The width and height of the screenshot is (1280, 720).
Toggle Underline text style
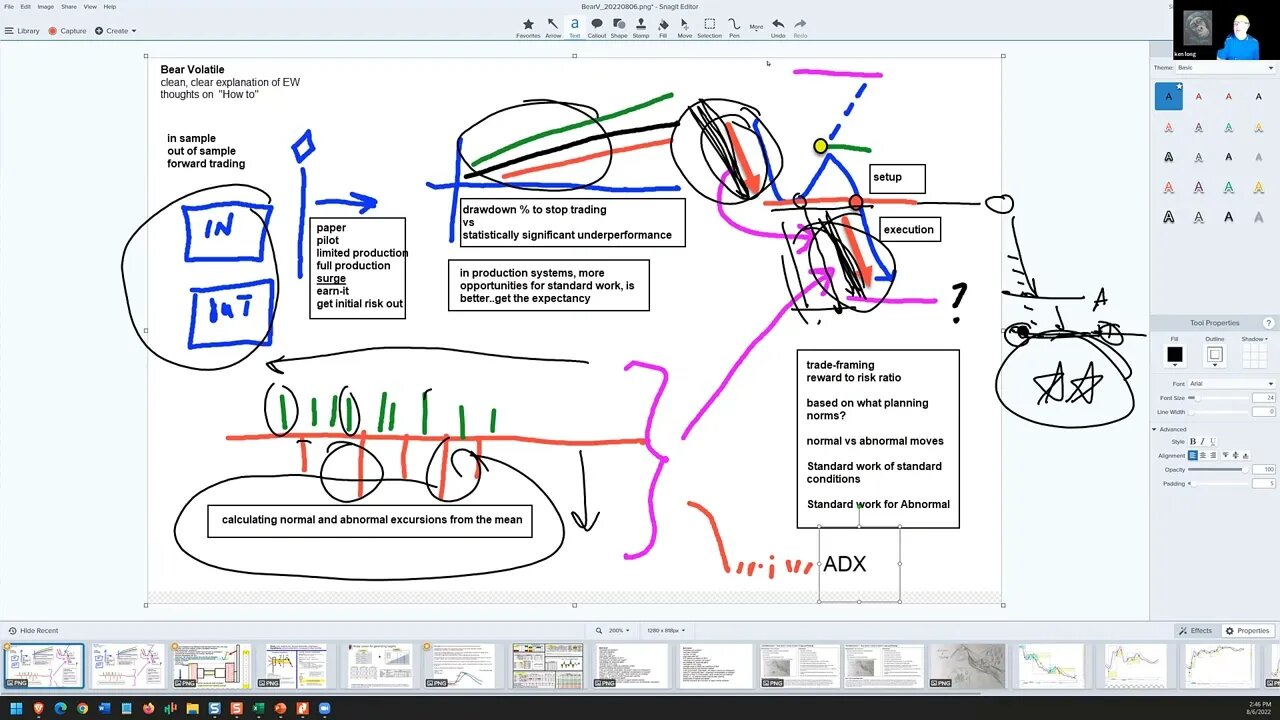pos(1211,441)
